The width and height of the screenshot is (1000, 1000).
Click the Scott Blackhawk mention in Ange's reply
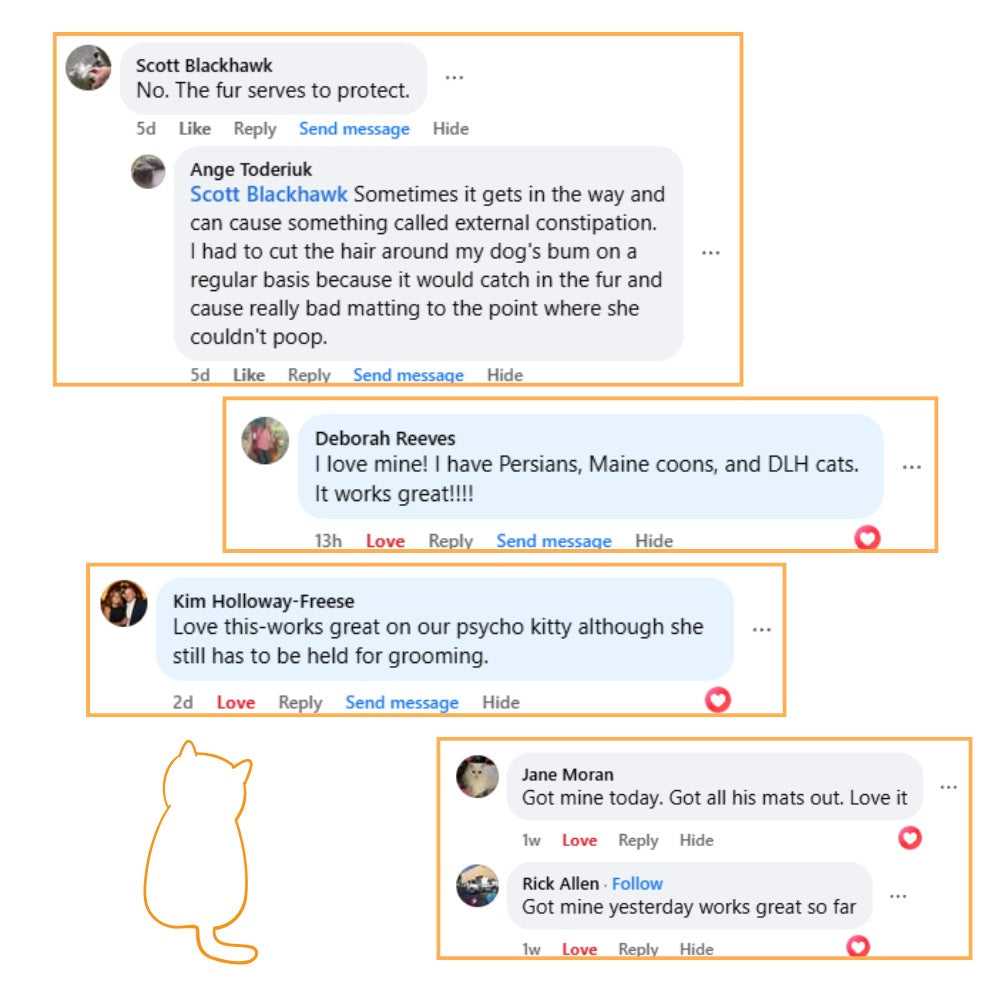pos(269,194)
